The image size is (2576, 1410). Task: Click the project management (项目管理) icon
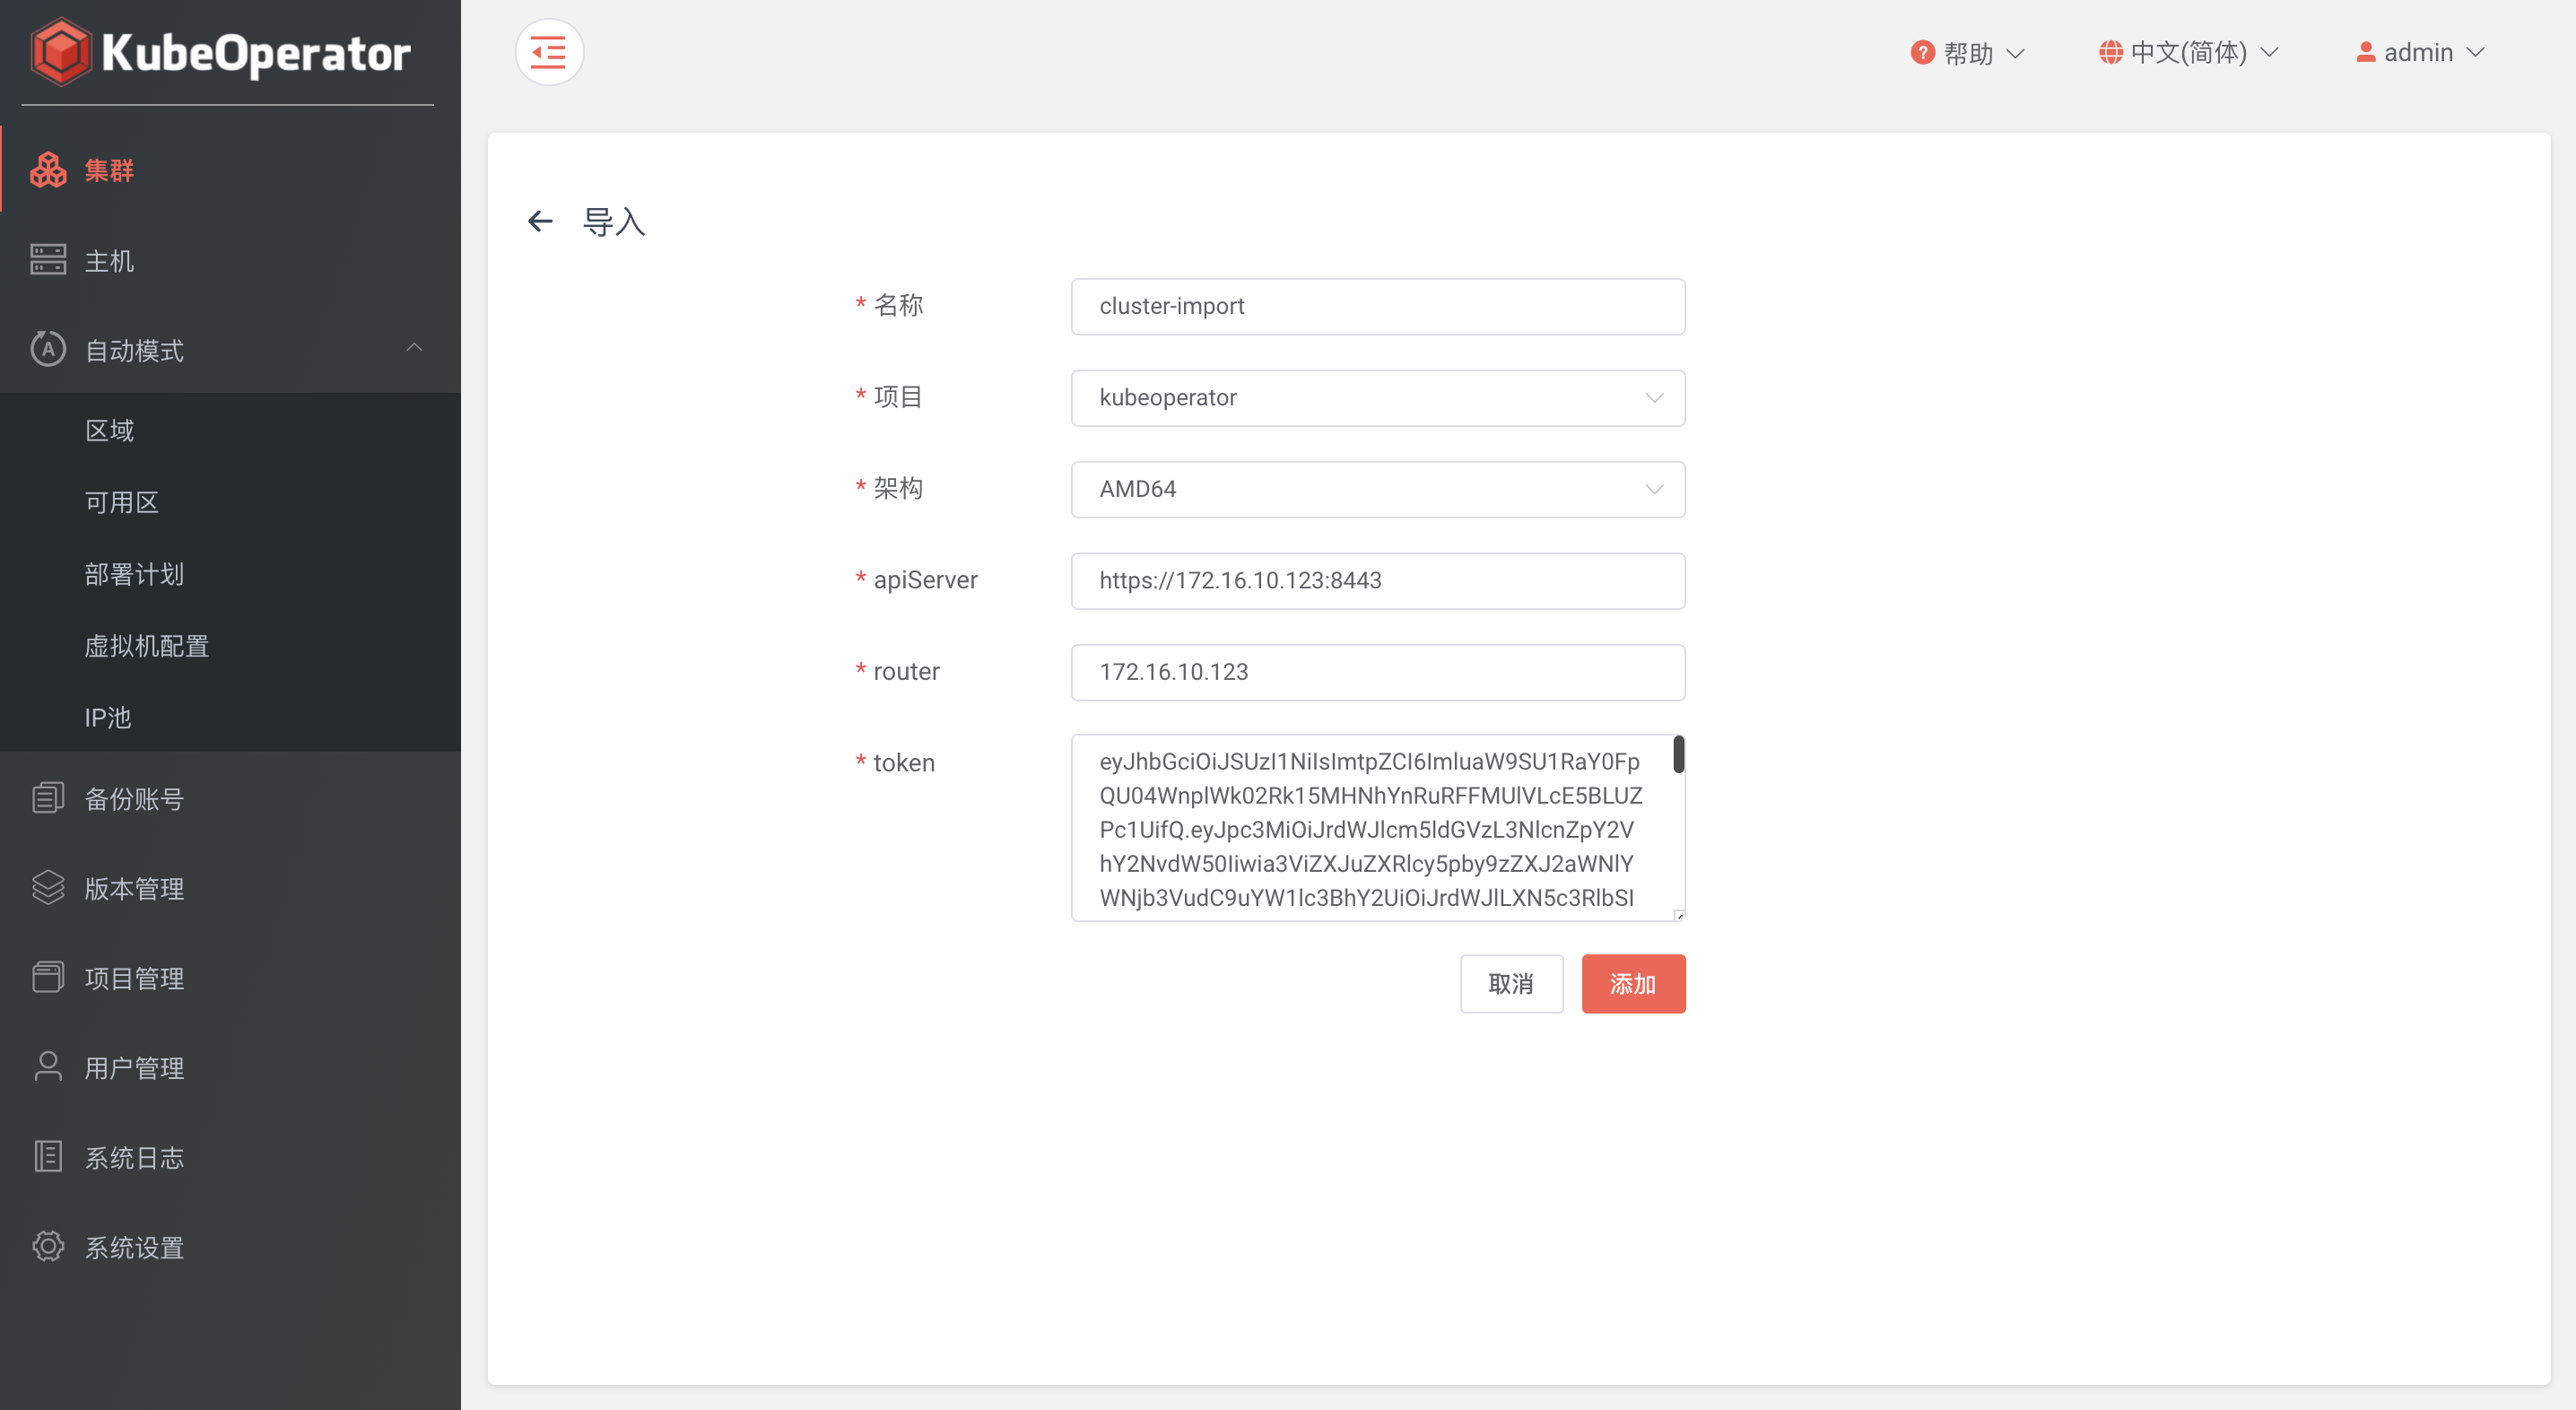pyautogui.click(x=48, y=977)
